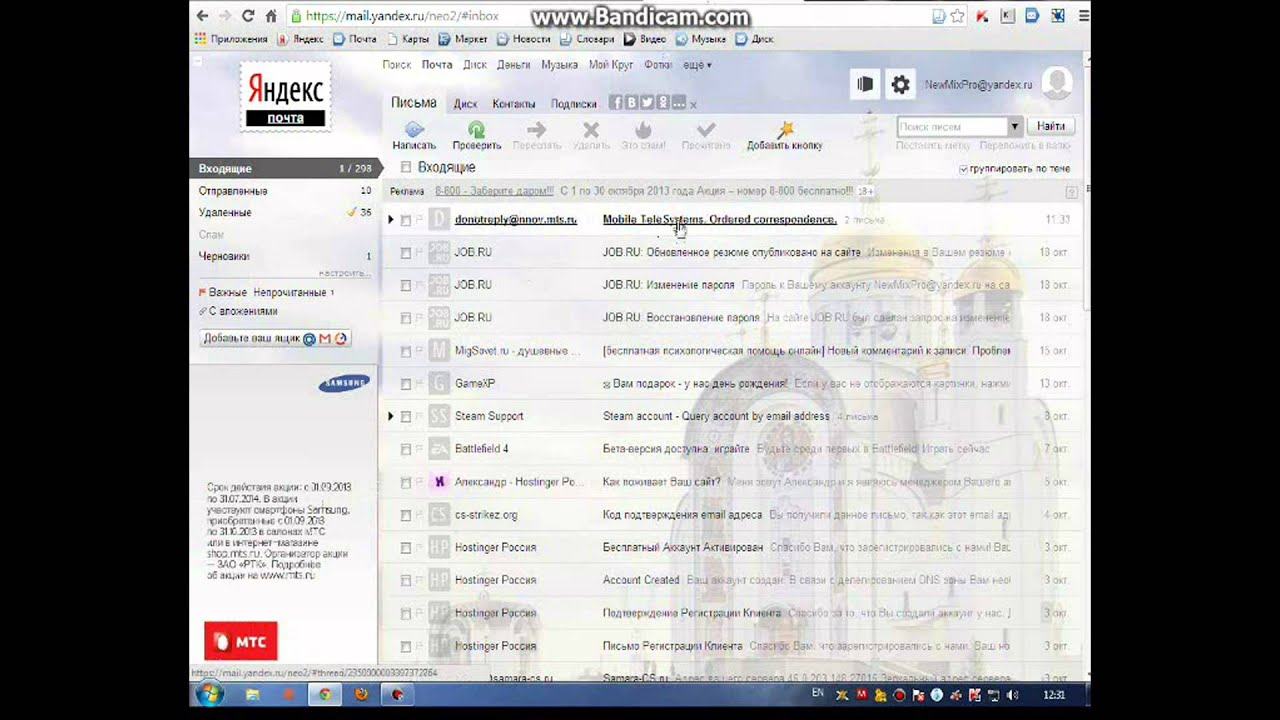Toggle группировать по теме checkbox

963,169
